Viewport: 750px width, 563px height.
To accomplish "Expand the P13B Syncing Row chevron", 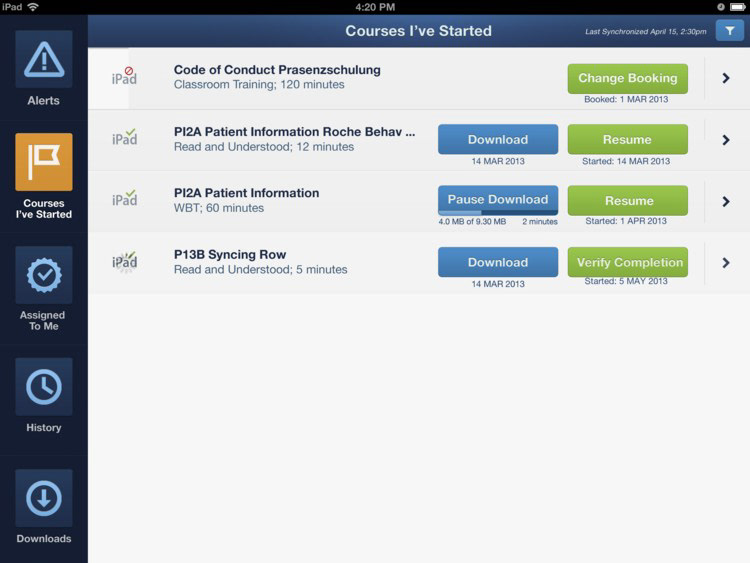I will (726, 263).
